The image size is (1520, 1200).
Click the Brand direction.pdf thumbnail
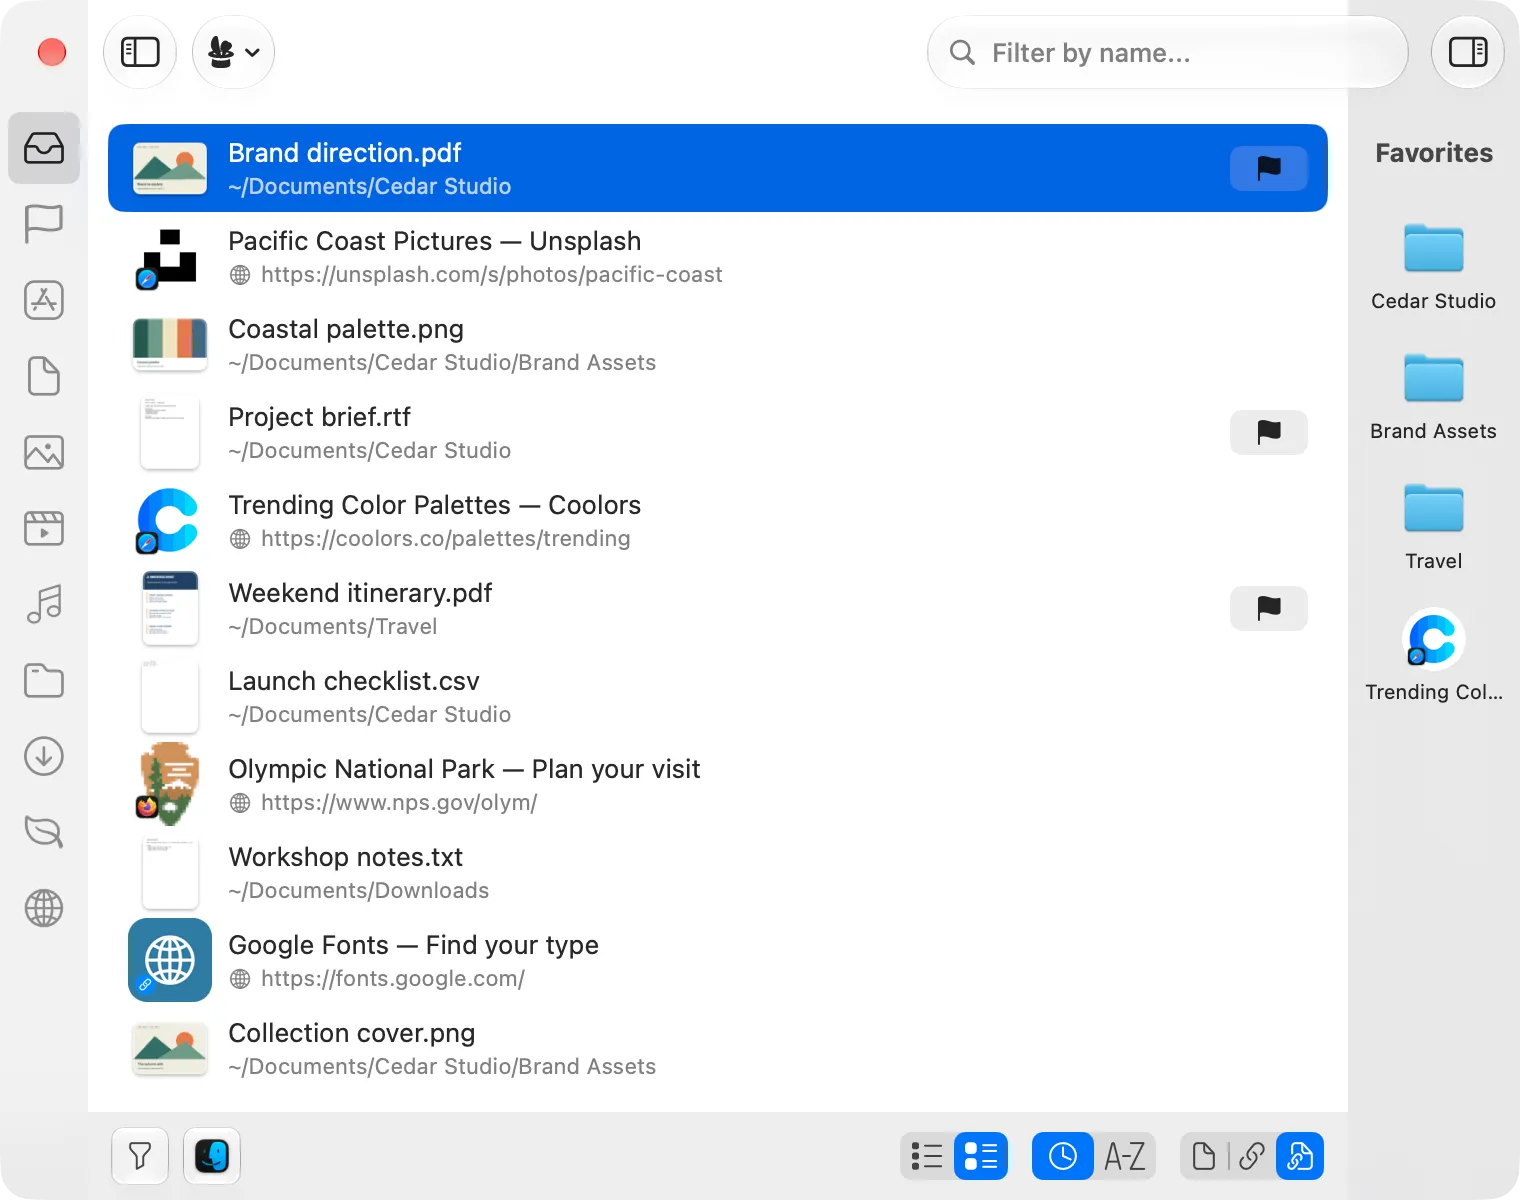[x=170, y=168]
